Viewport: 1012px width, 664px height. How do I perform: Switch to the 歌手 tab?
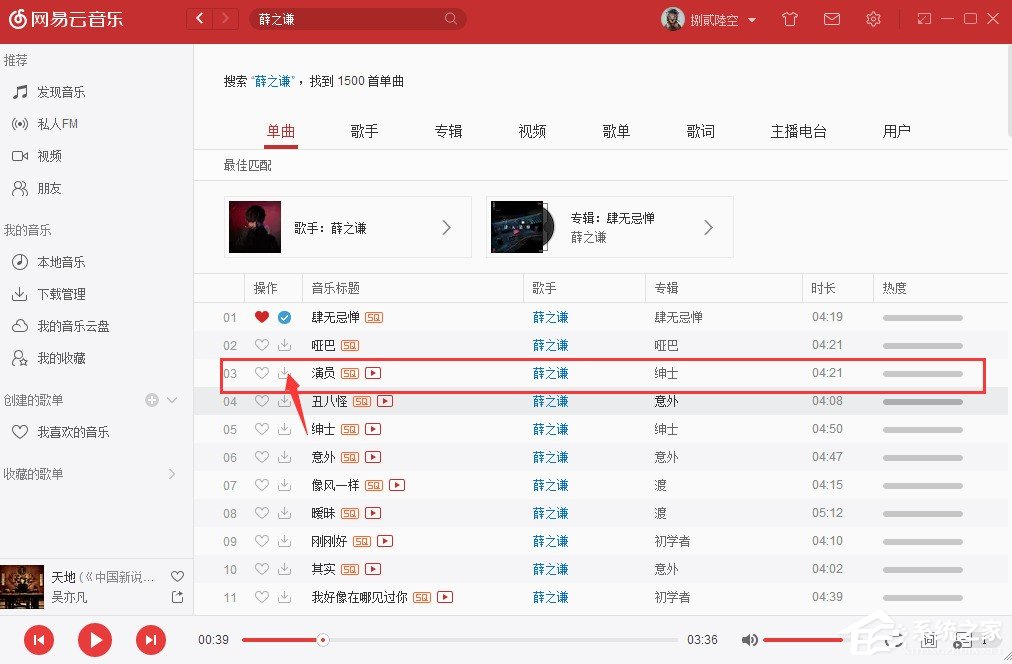[x=364, y=131]
